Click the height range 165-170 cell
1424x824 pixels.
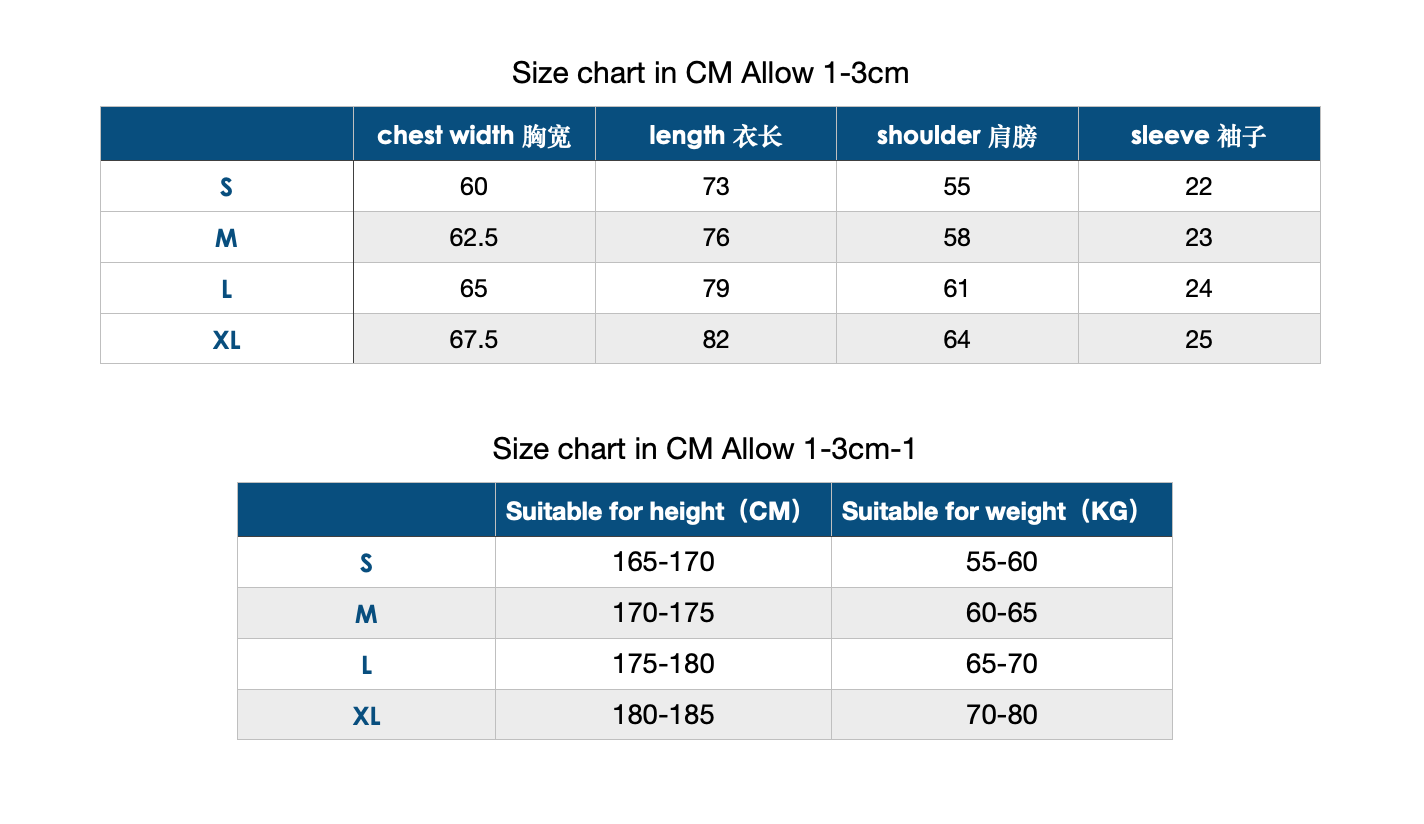[x=663, y=562]
